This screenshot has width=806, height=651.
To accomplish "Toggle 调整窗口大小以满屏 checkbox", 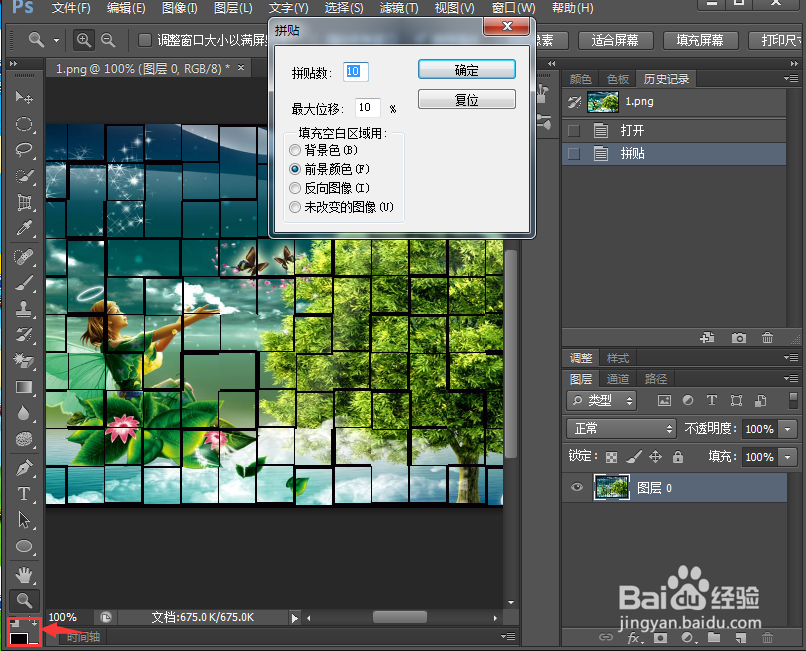I will click(x=145, y=40).
